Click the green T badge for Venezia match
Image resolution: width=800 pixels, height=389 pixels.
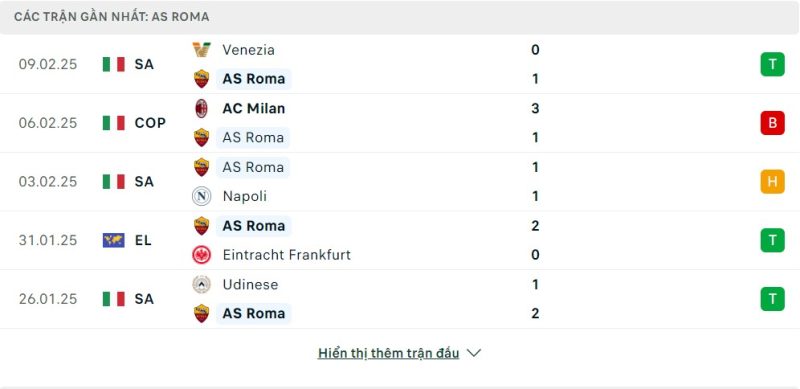[x=772, y=64]
